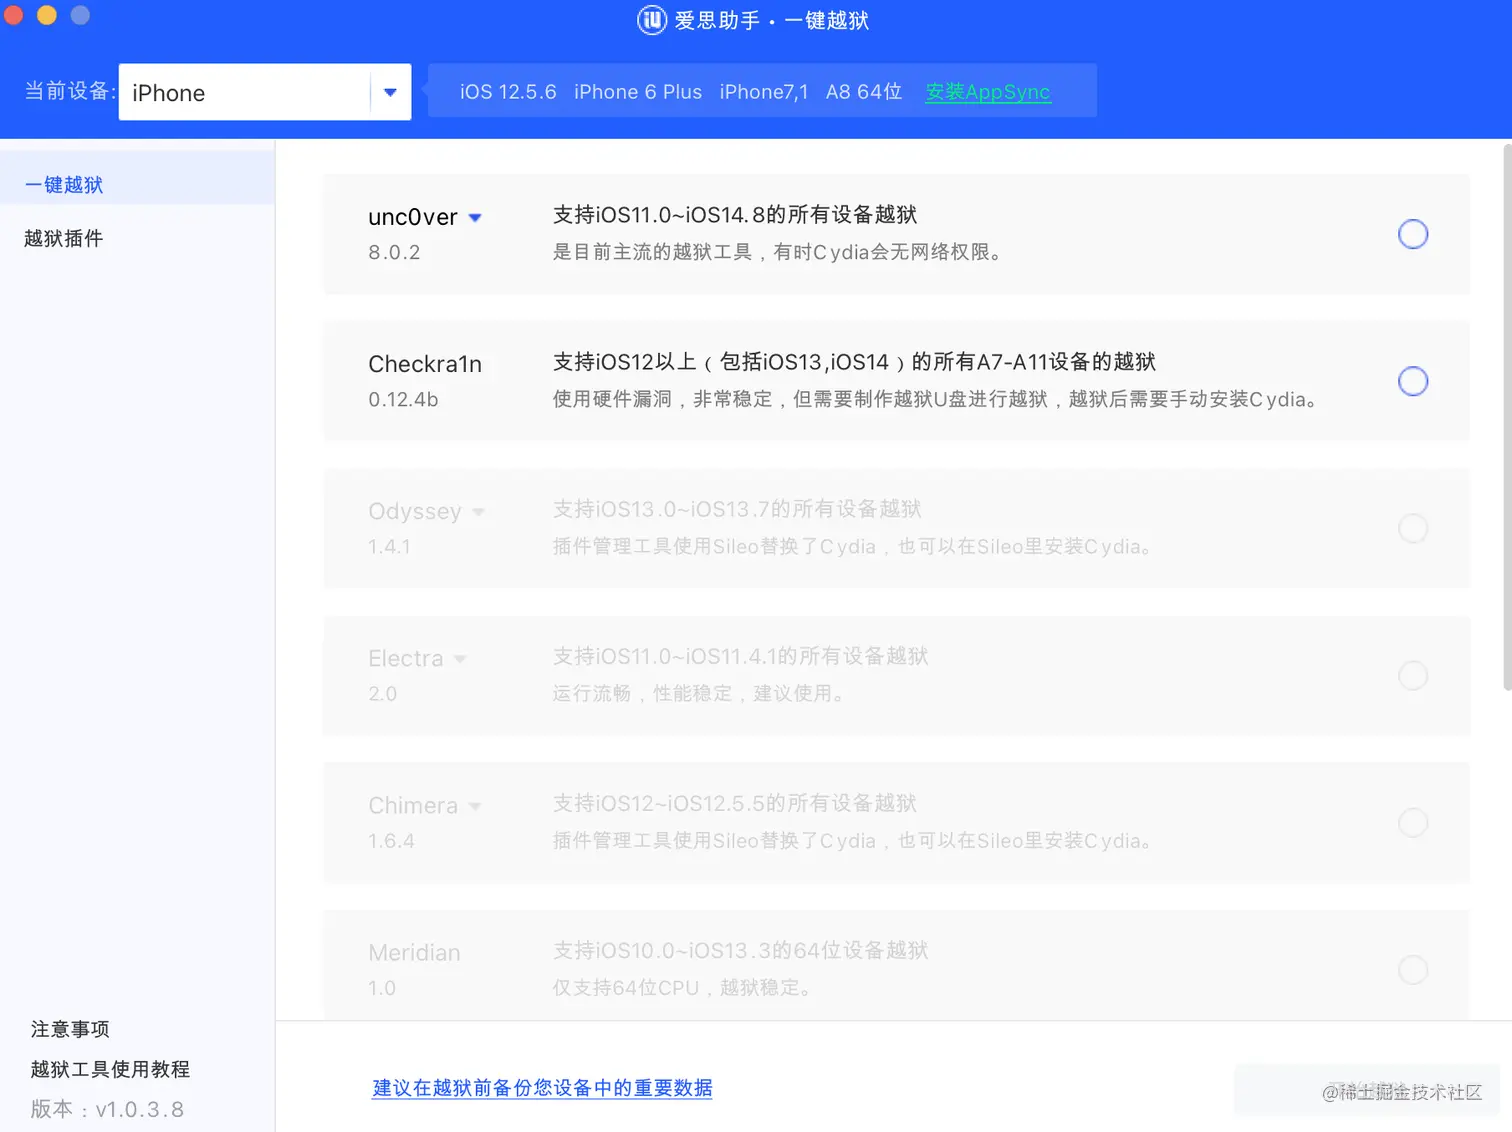Open the current device dropdown arrow
The height and width of the screenshot is (1132, 1512).
click(x=390, y=92)
